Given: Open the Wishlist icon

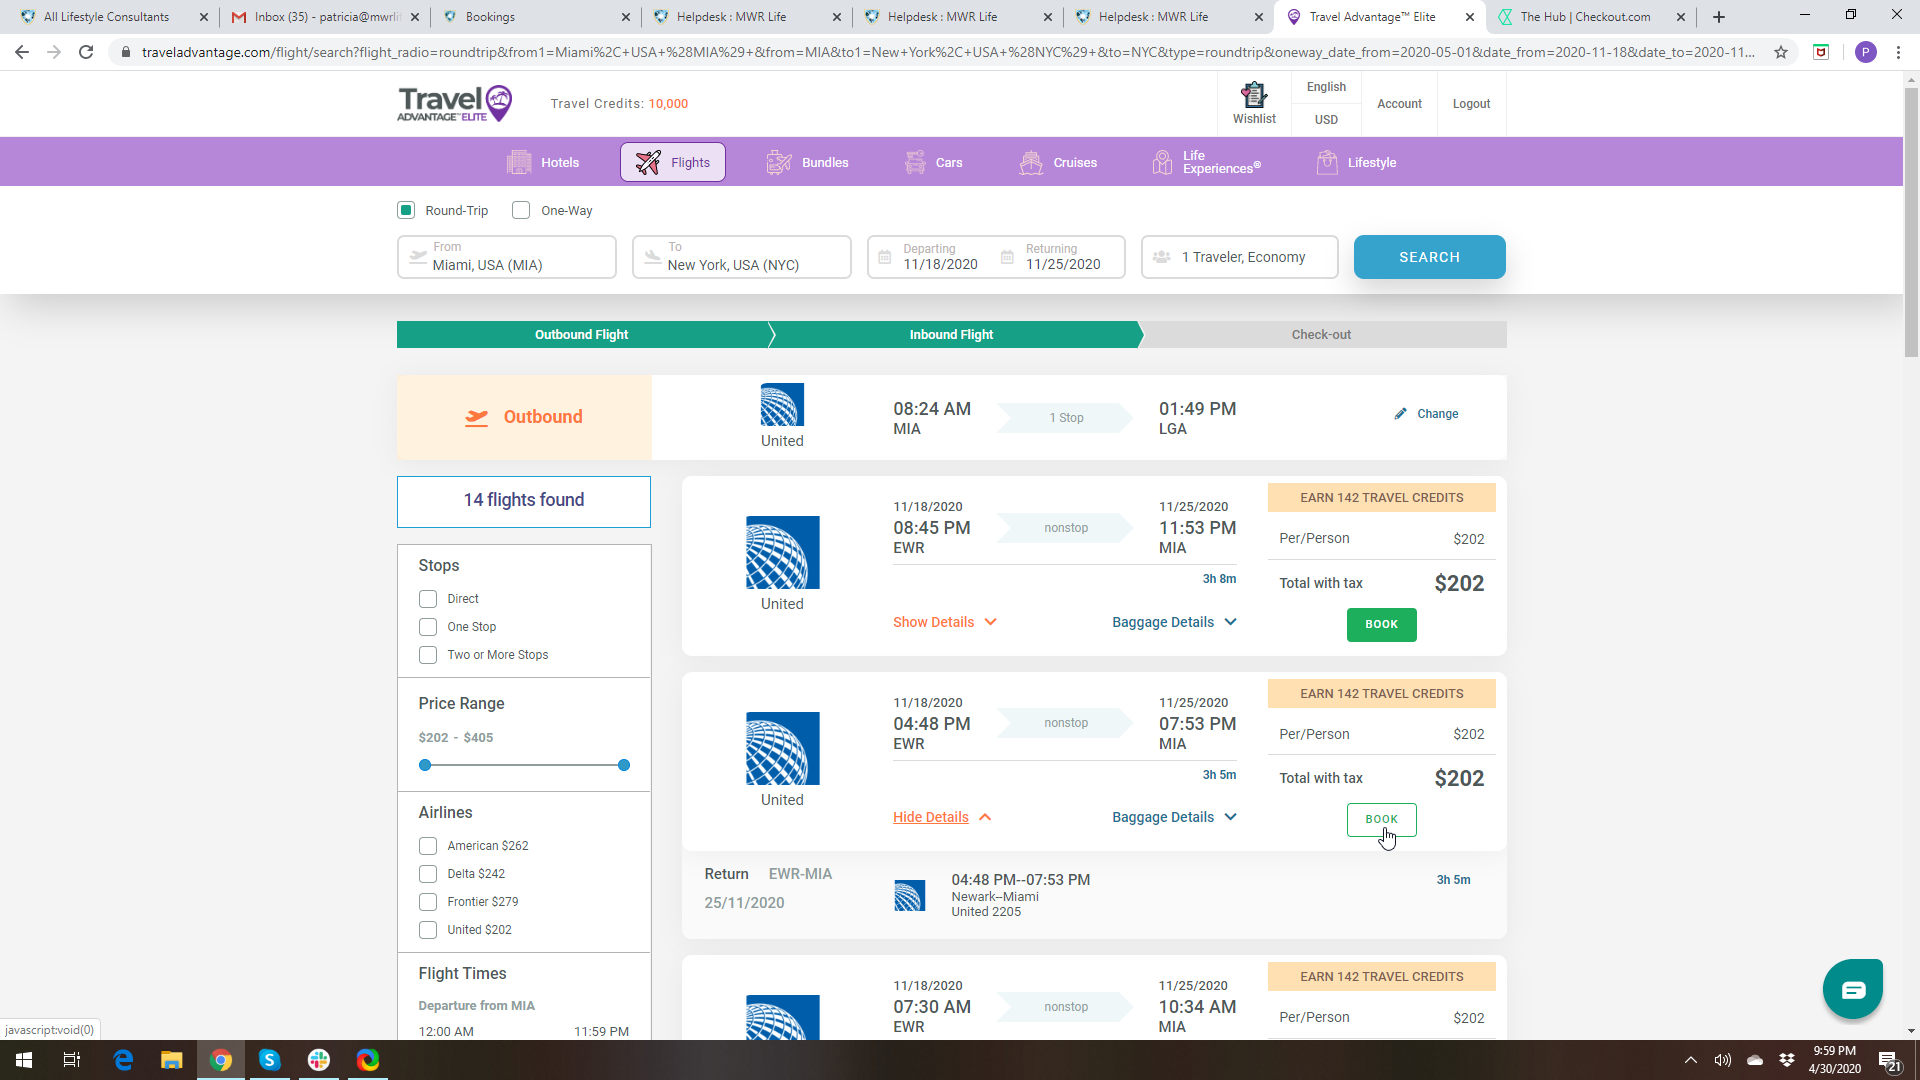Looking at the screenshot, I should pos(1254,96).
